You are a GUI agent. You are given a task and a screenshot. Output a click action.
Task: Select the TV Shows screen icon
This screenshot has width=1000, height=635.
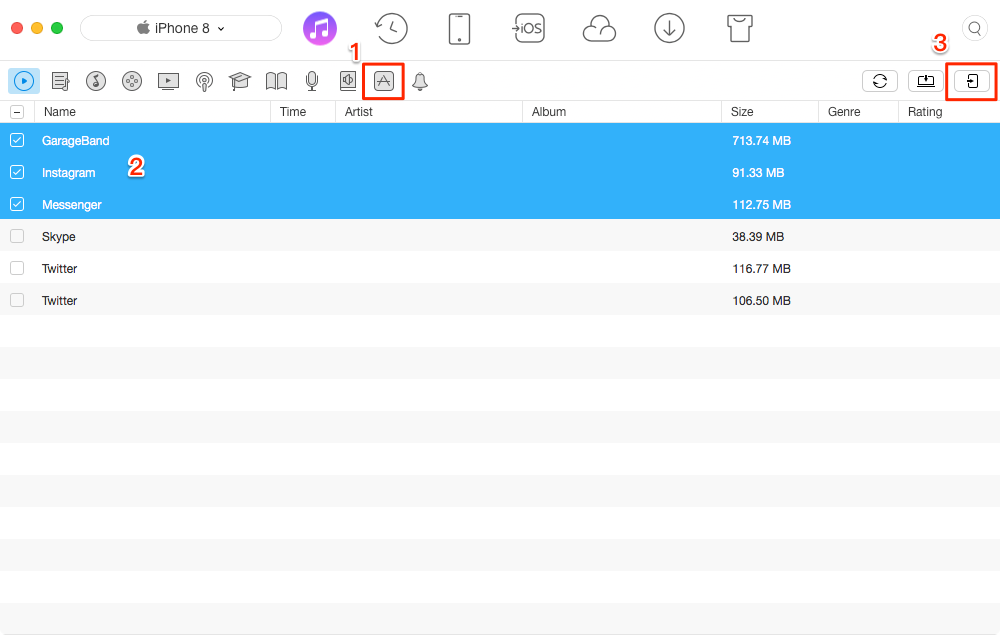[168, 81]
